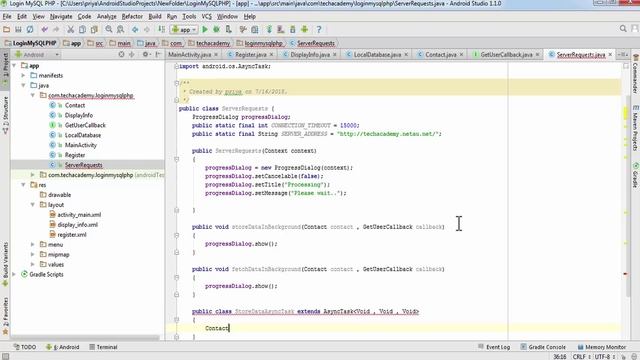Click the Synchronize toolbar icon

tap(30, 29)
